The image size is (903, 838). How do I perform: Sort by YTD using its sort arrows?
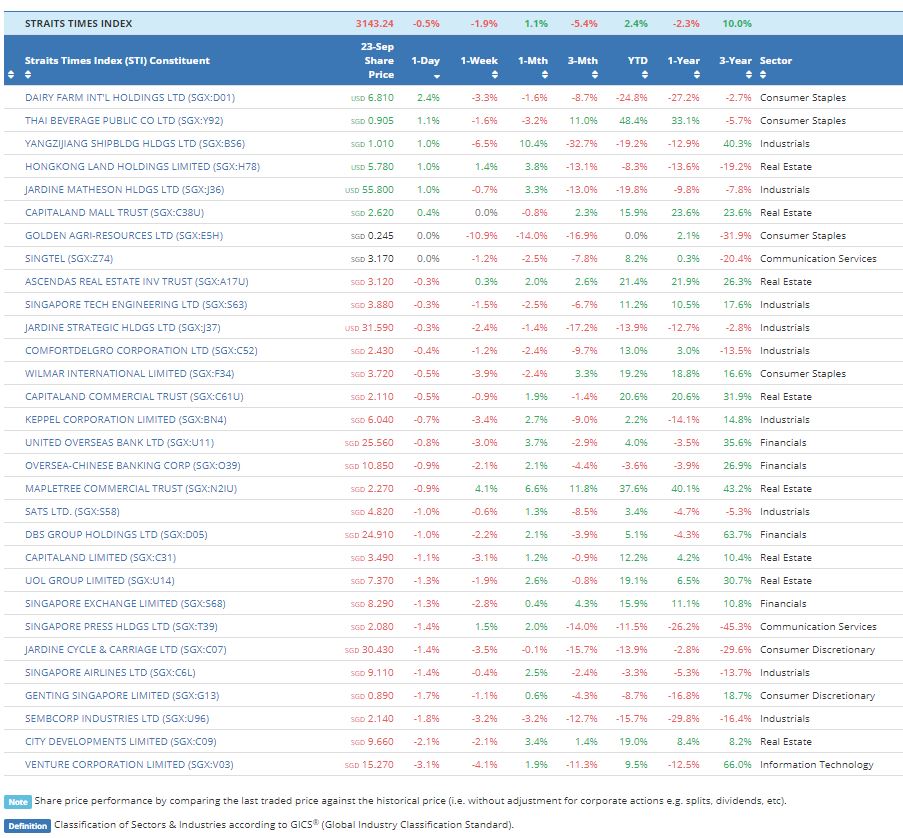[x=644, y=75]
